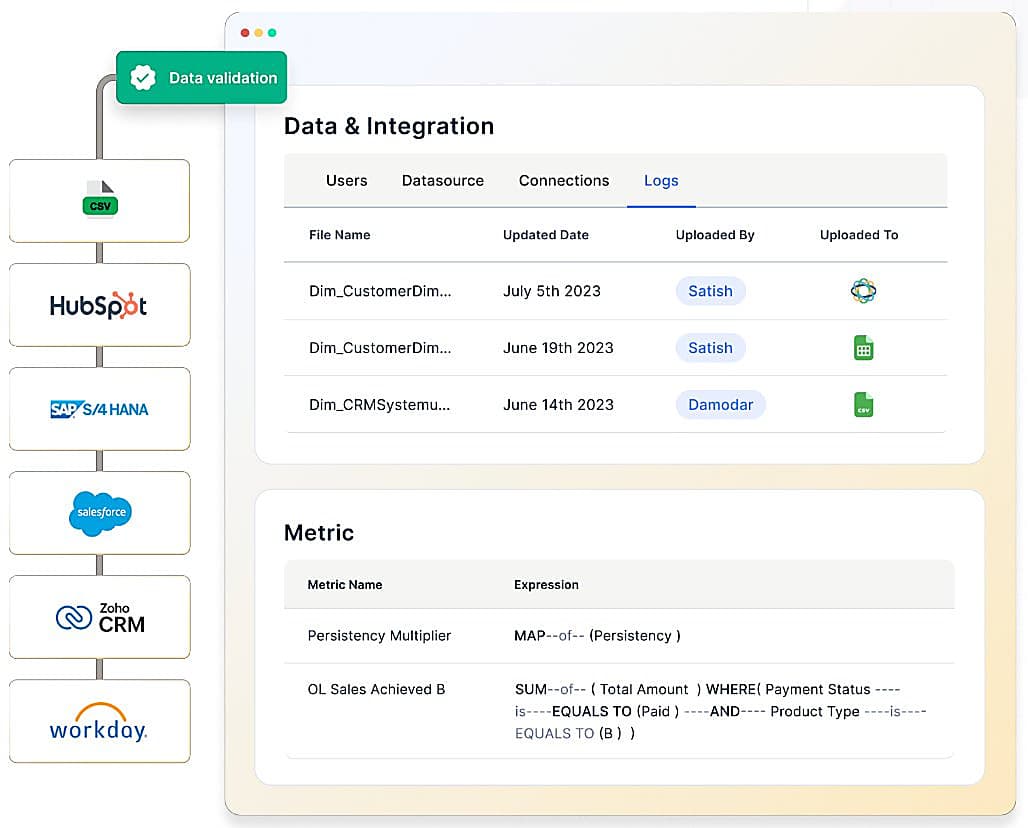Image resolution: width=1028 pixels, height=828 pixels.
Task: Click the green CSV file icon in June 14th row
Action: (x=863, y=404)
